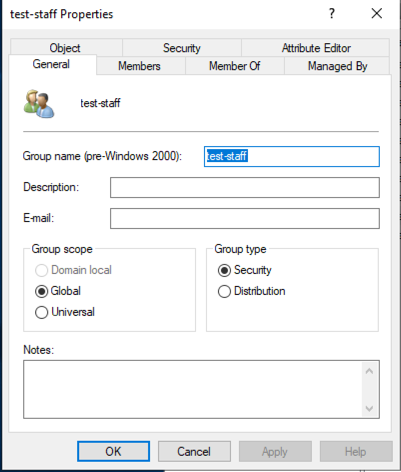The width and height of the screenshot is (401, 472).
Task: Click the test-staff group icon
Action: tap(39, 104)
